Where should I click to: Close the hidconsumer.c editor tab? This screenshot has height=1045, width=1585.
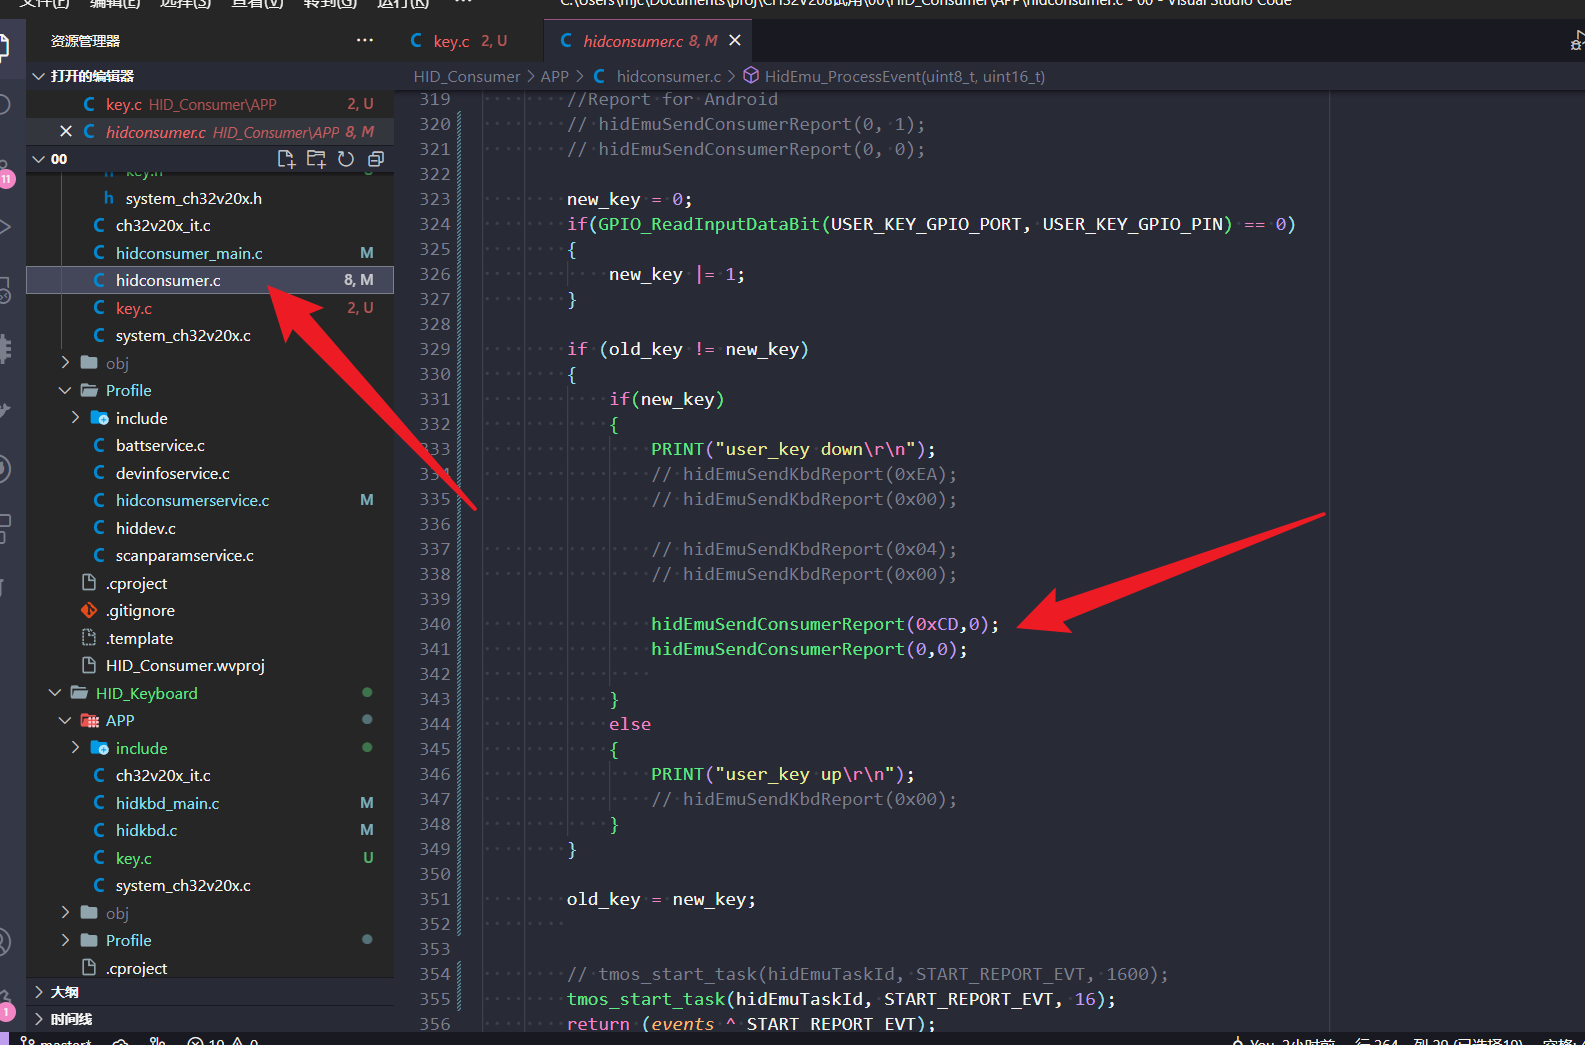[x=735, y=41]
